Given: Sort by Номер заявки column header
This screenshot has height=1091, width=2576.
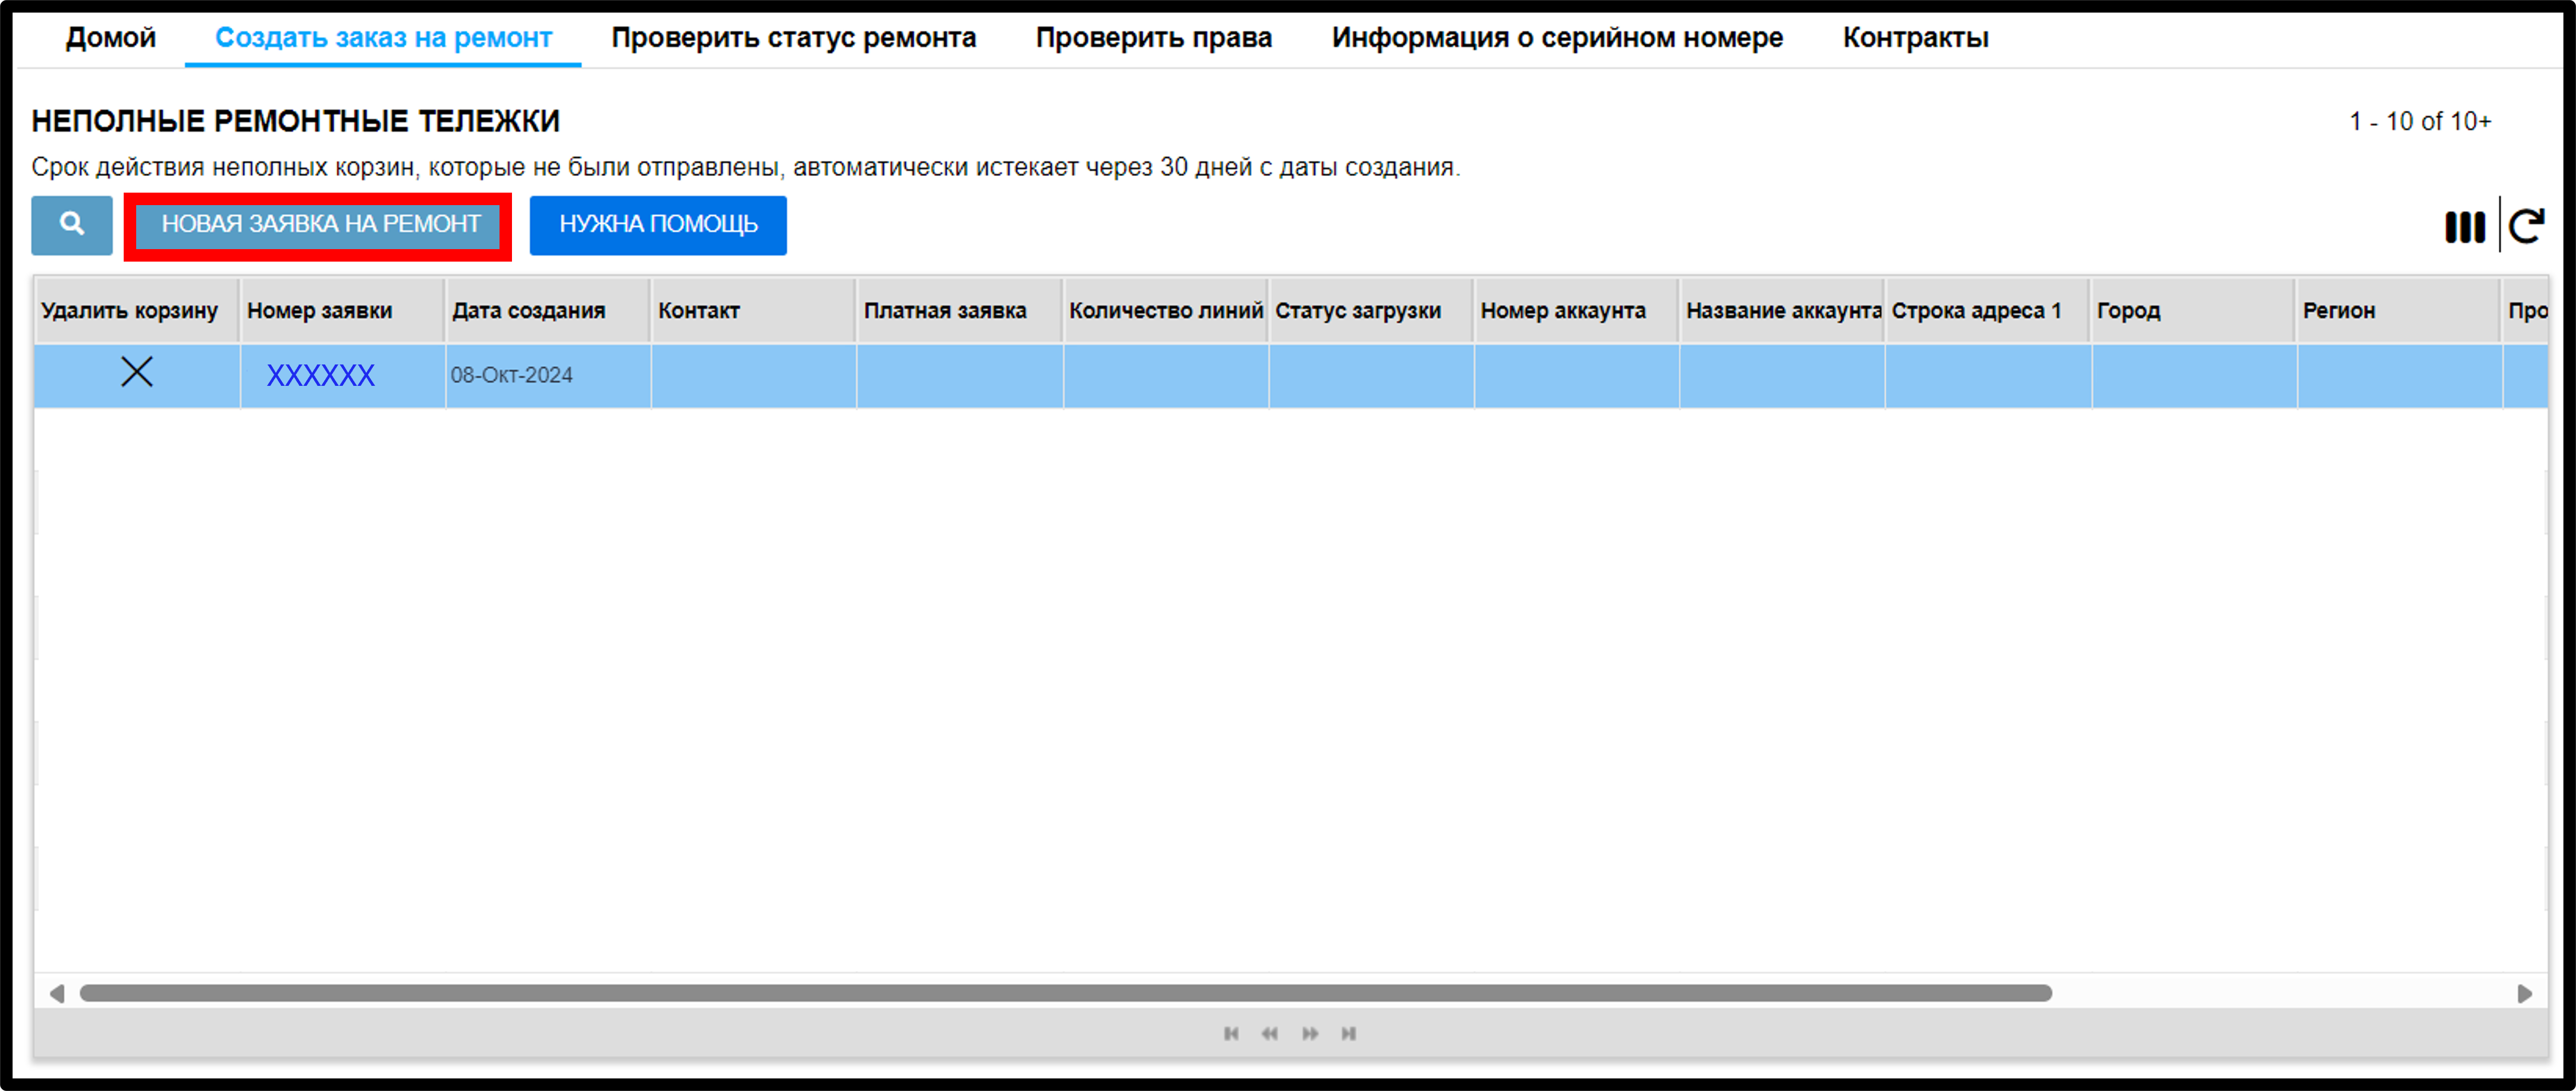Looking at the screenshot, I should [342, 311].
